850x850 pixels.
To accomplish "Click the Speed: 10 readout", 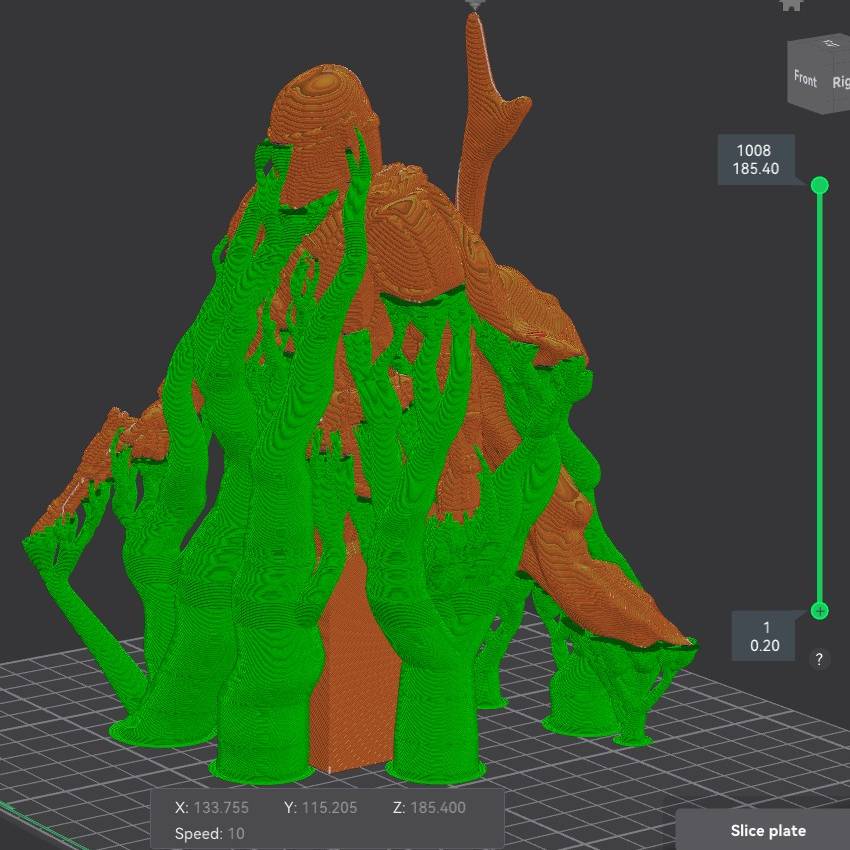I will pos(209,833).
